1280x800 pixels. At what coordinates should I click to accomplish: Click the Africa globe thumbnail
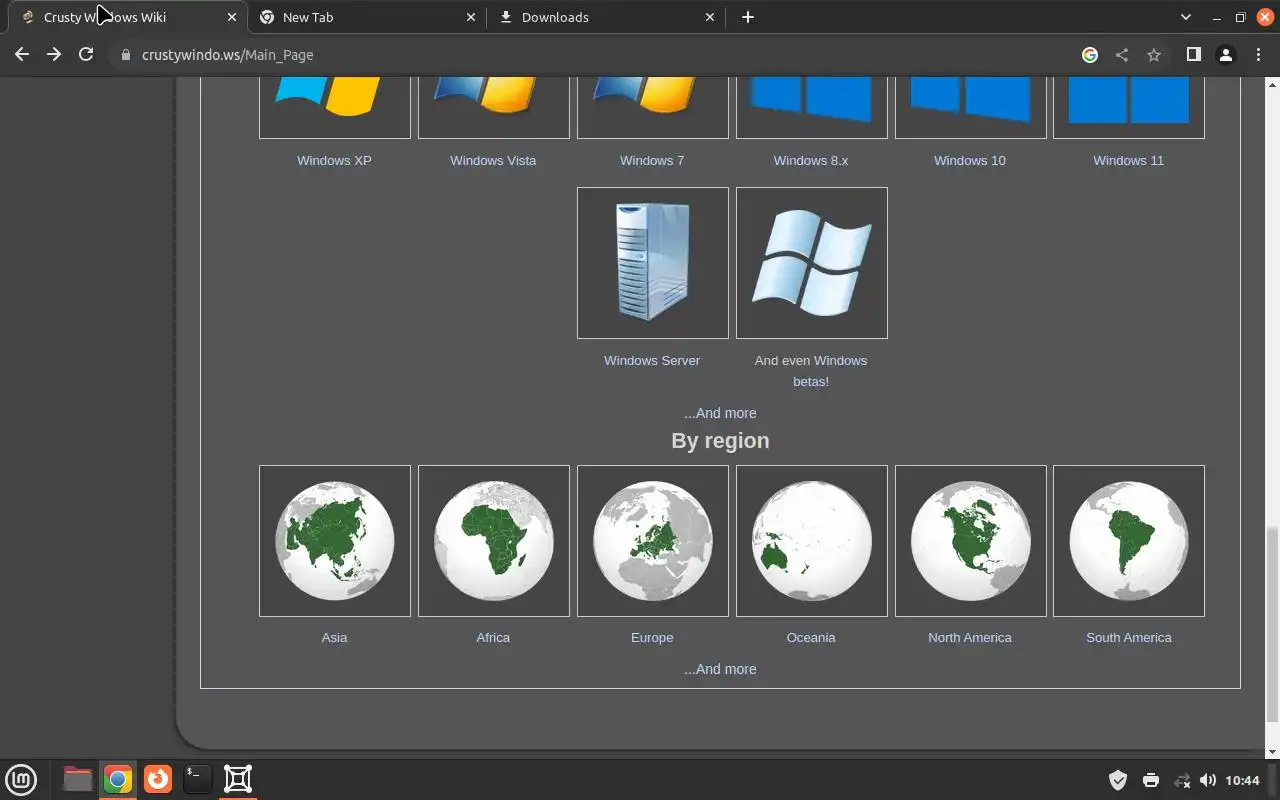[494, 541]
